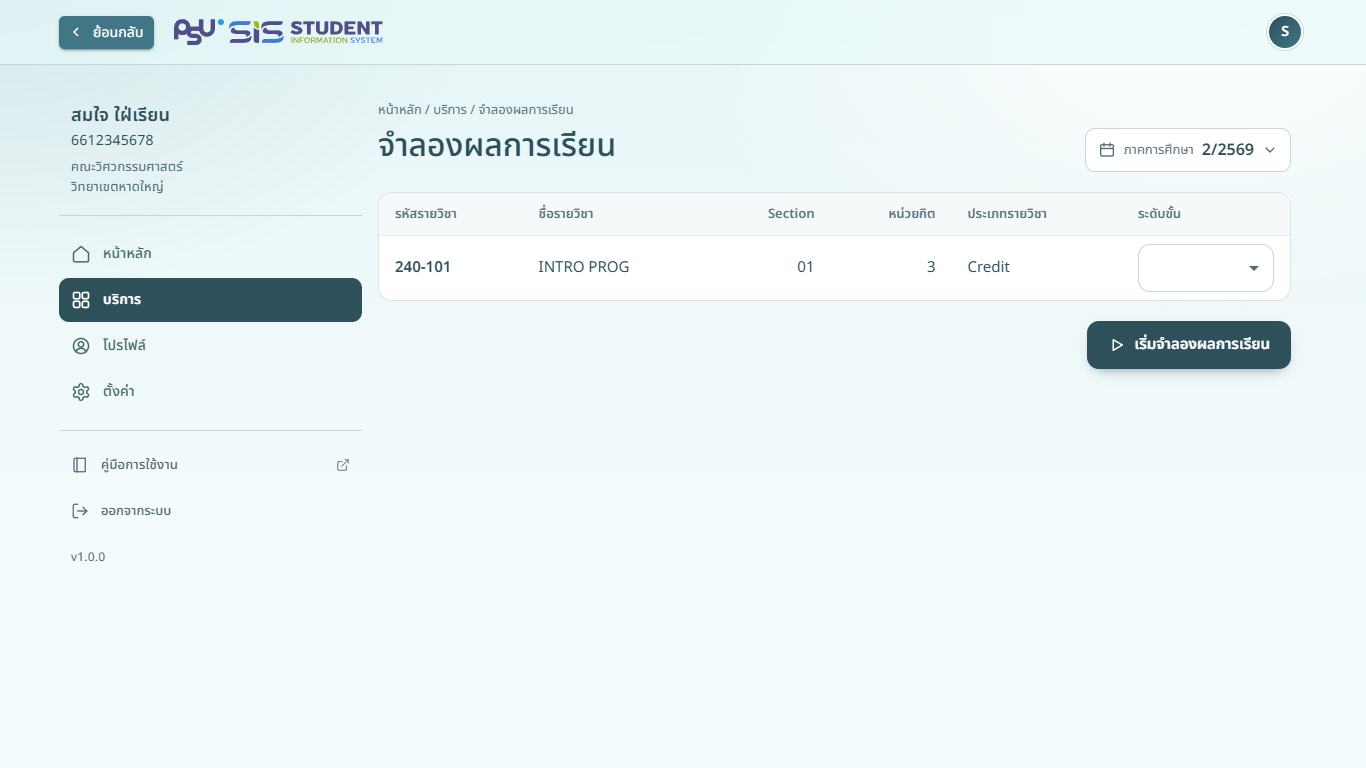
Task: Click the calendar icon in semester selector
Action: coord(1107,150)
